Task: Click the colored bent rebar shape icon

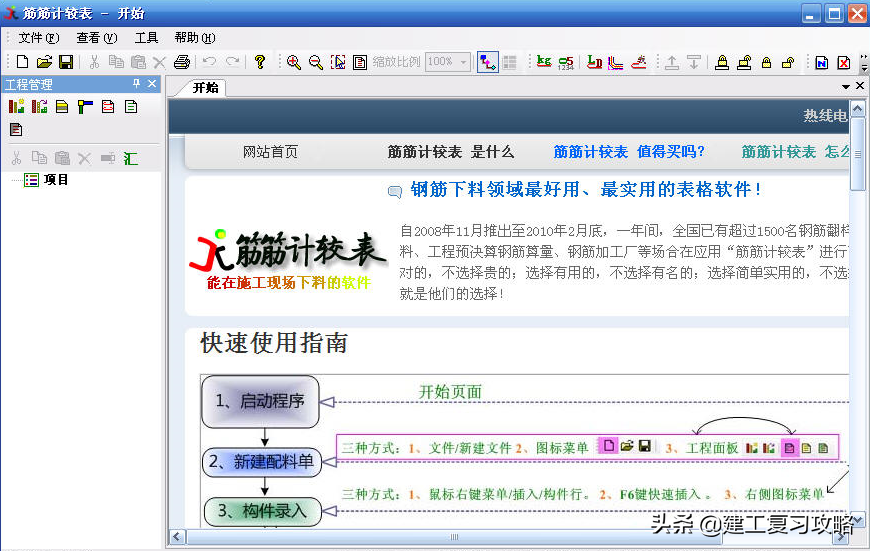Action: pyautogui.click(x=615, y=62)
